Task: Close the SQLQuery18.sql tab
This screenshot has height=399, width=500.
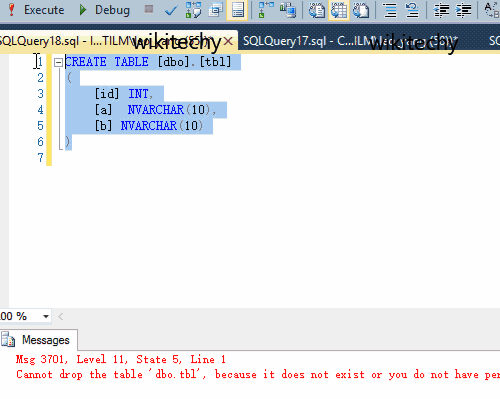Action: [228, 41]
